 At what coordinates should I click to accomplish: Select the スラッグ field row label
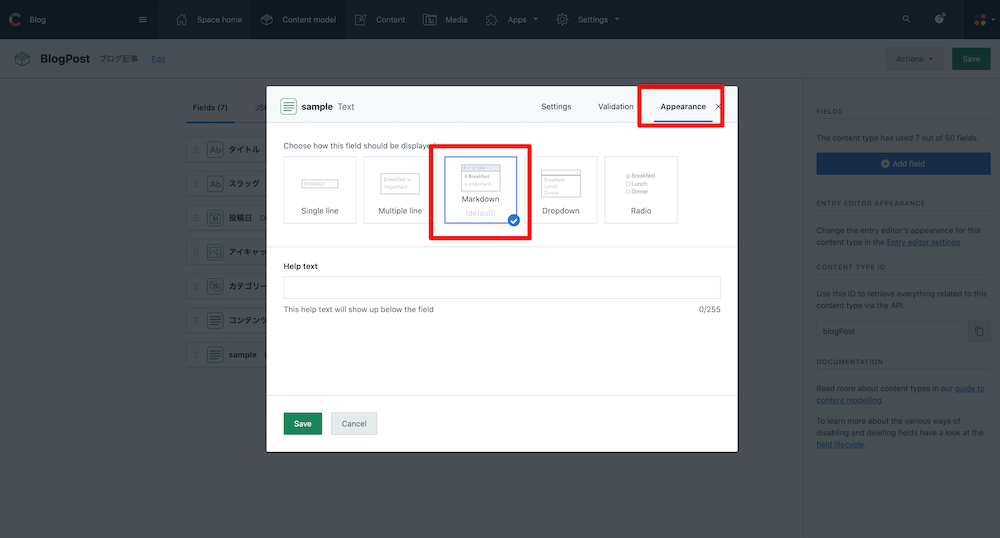pos(244,184)
